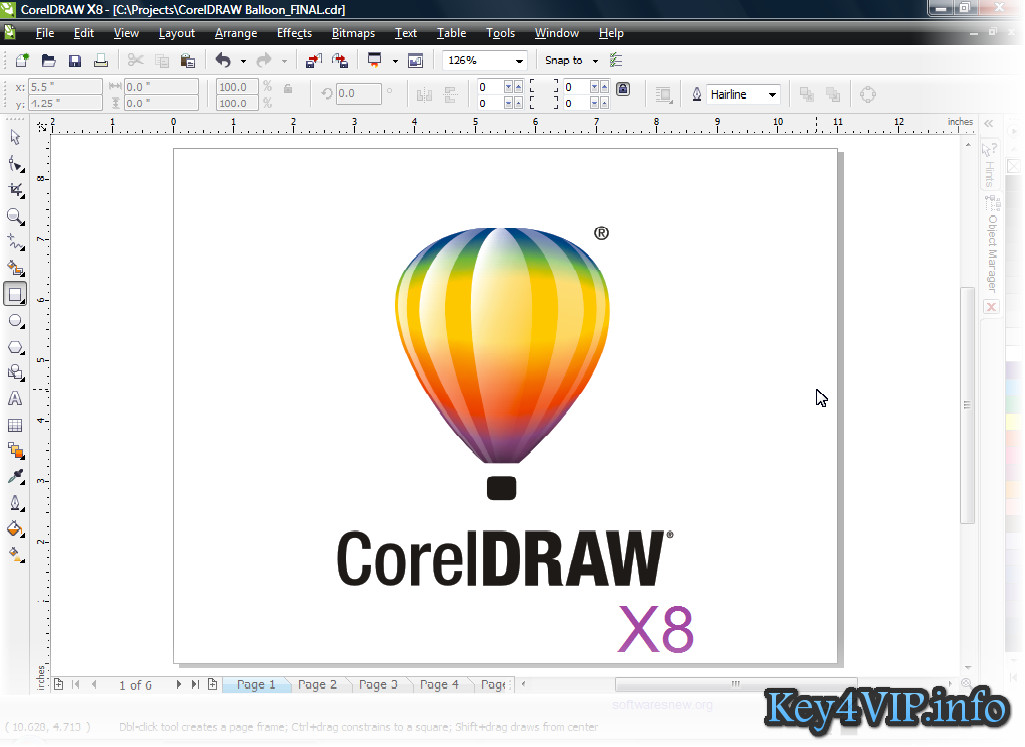Viewport: 1025px width, 747px height.
Task: Open the zoom level 126% dropdown
Action: point(519,61)
